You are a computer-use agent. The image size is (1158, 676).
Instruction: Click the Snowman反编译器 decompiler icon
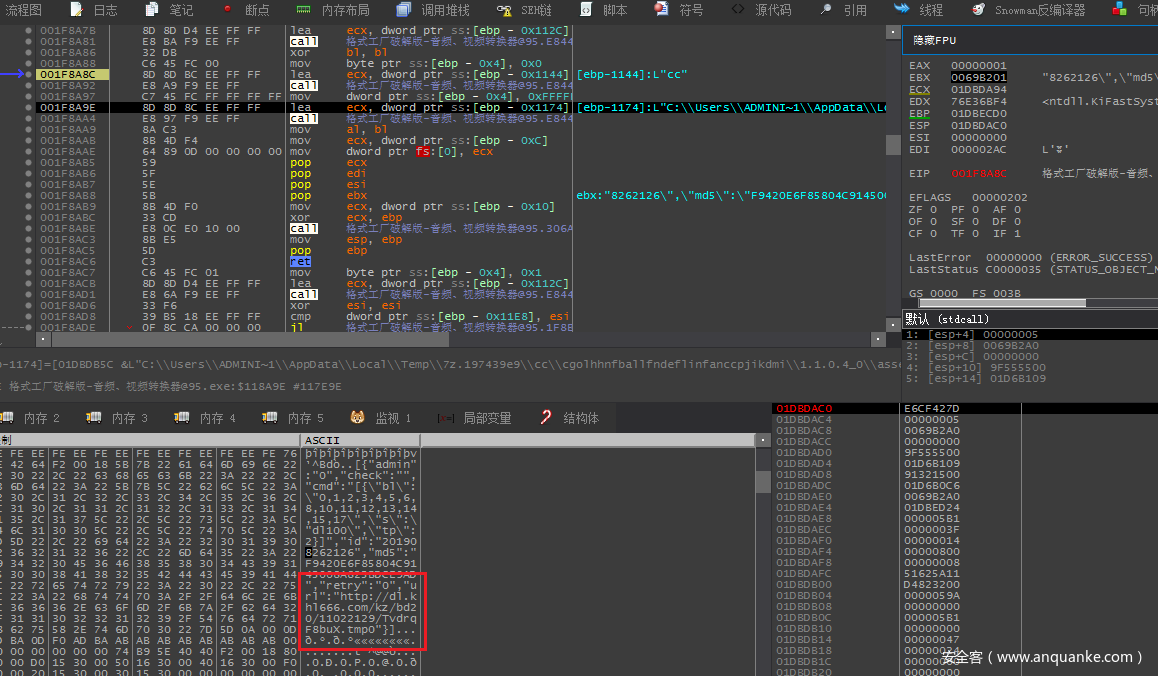(x=978, y=10)
